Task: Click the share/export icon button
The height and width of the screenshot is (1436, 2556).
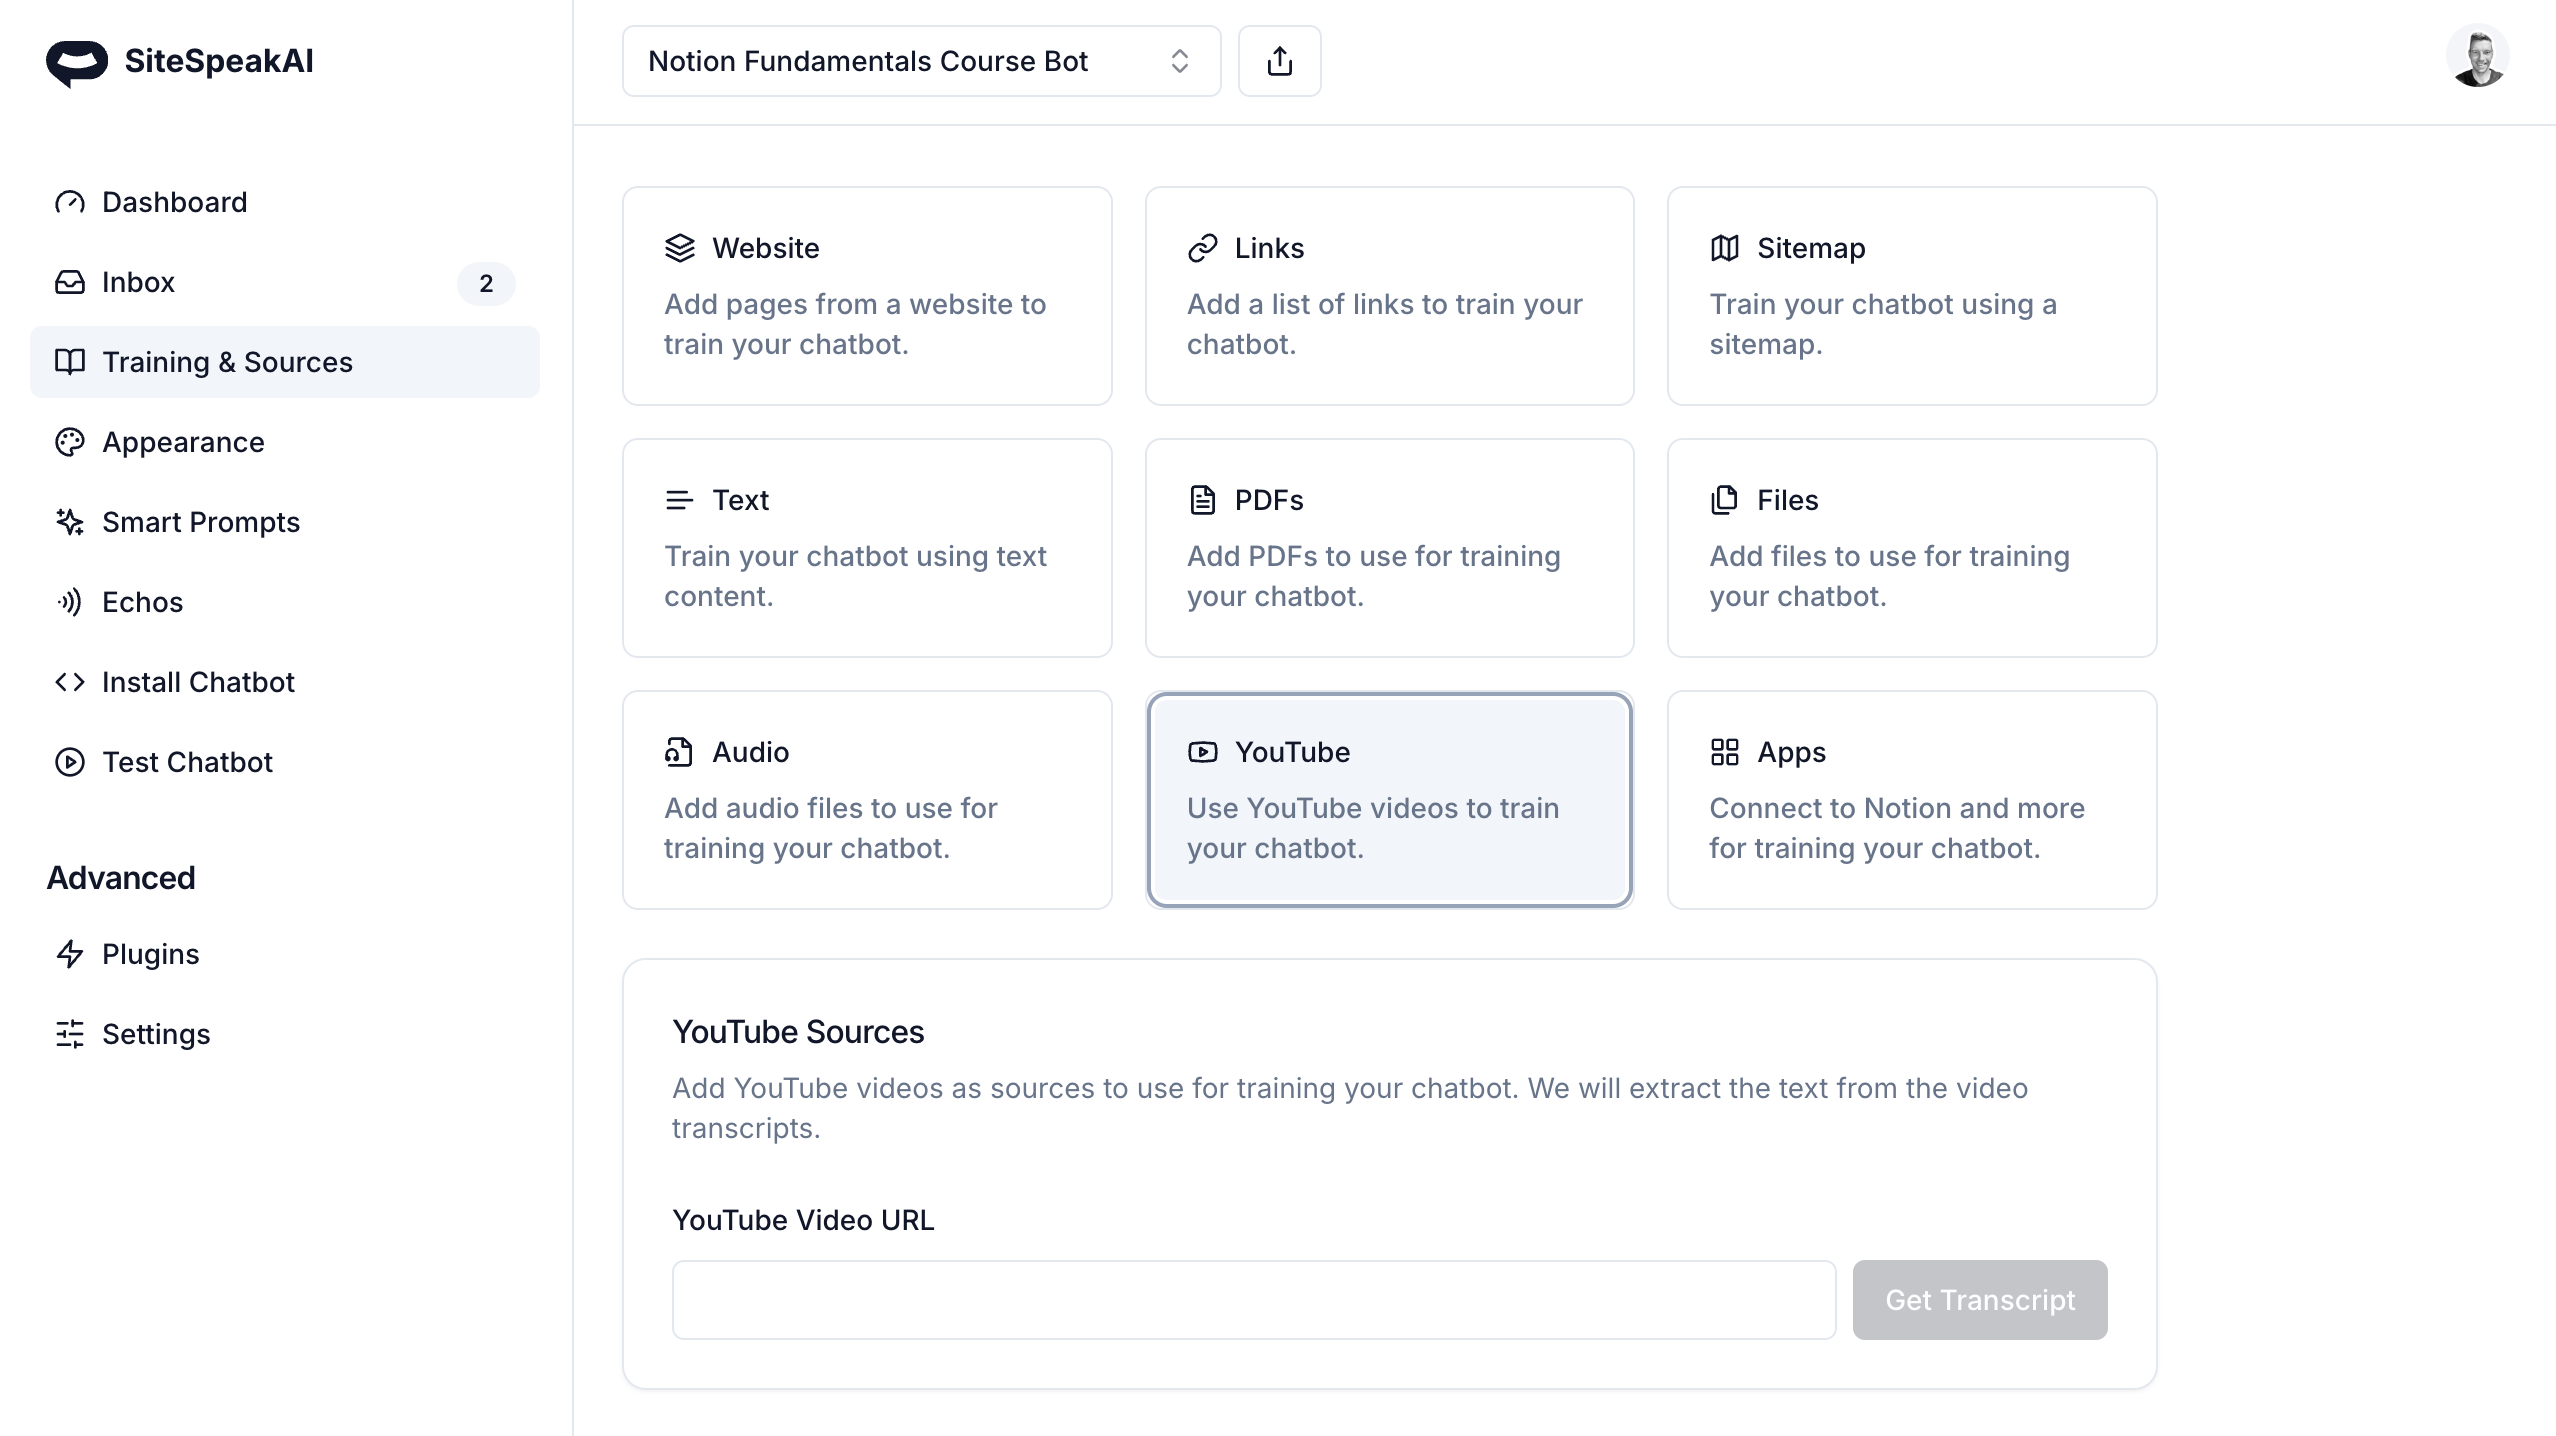Action: pos(1279,61)
